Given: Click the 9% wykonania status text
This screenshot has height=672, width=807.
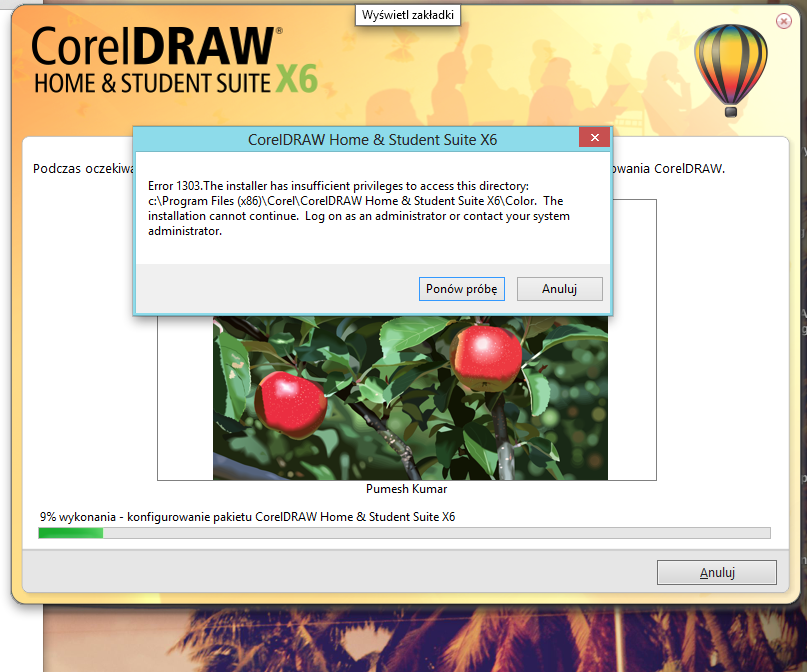Looking at the screenshot, I should (247, 517).
